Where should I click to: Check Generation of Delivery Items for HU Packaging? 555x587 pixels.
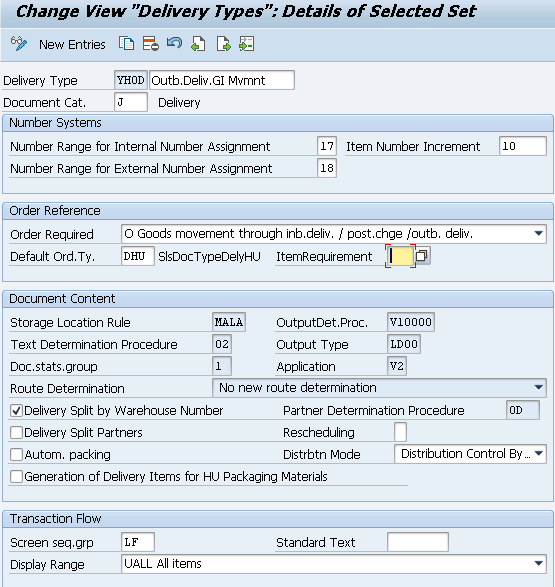pyautogui.click(x=16, y=477)
